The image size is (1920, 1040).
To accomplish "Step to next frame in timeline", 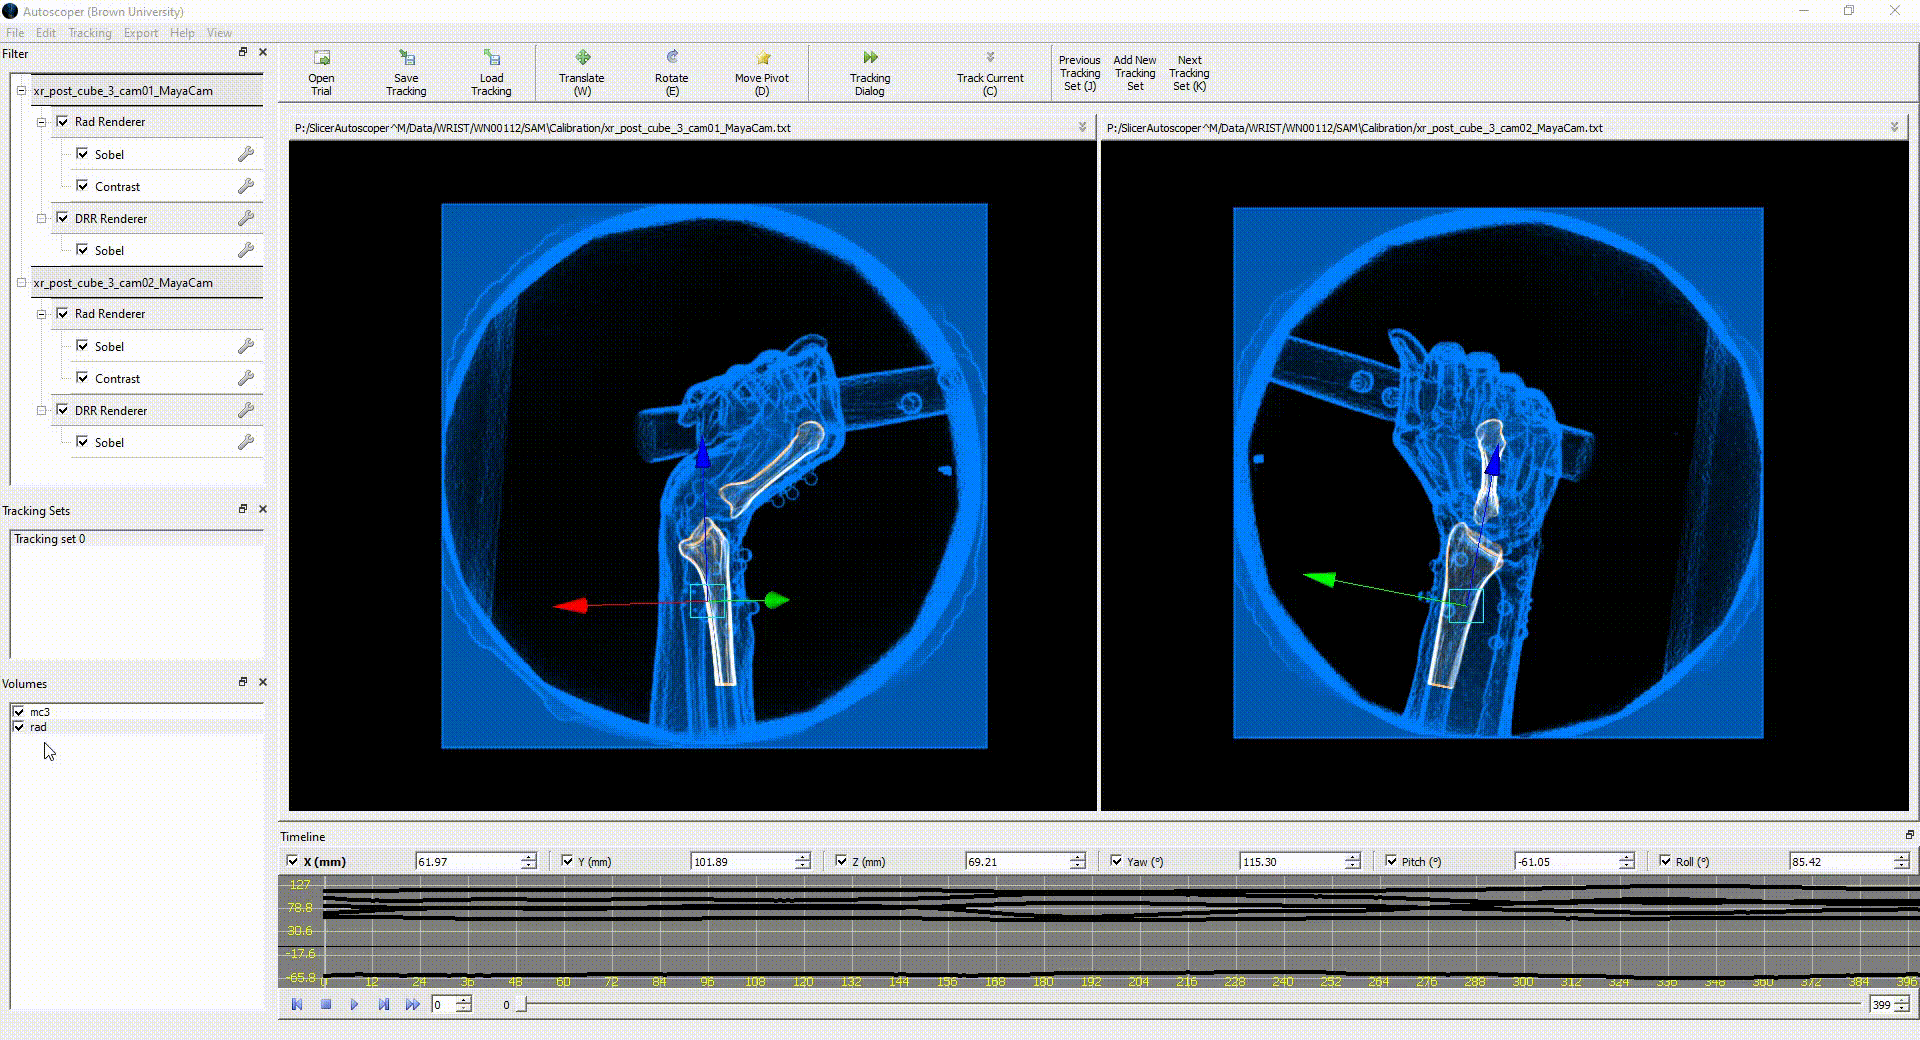I will (383, 1004).
